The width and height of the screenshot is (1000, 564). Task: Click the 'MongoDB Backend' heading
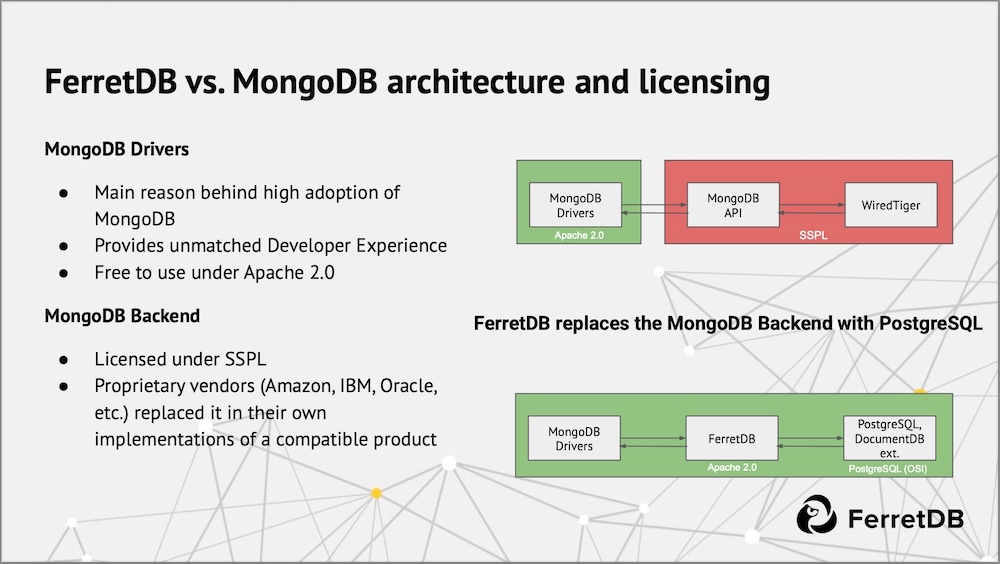pyautogui.click(x=122, y=316)
